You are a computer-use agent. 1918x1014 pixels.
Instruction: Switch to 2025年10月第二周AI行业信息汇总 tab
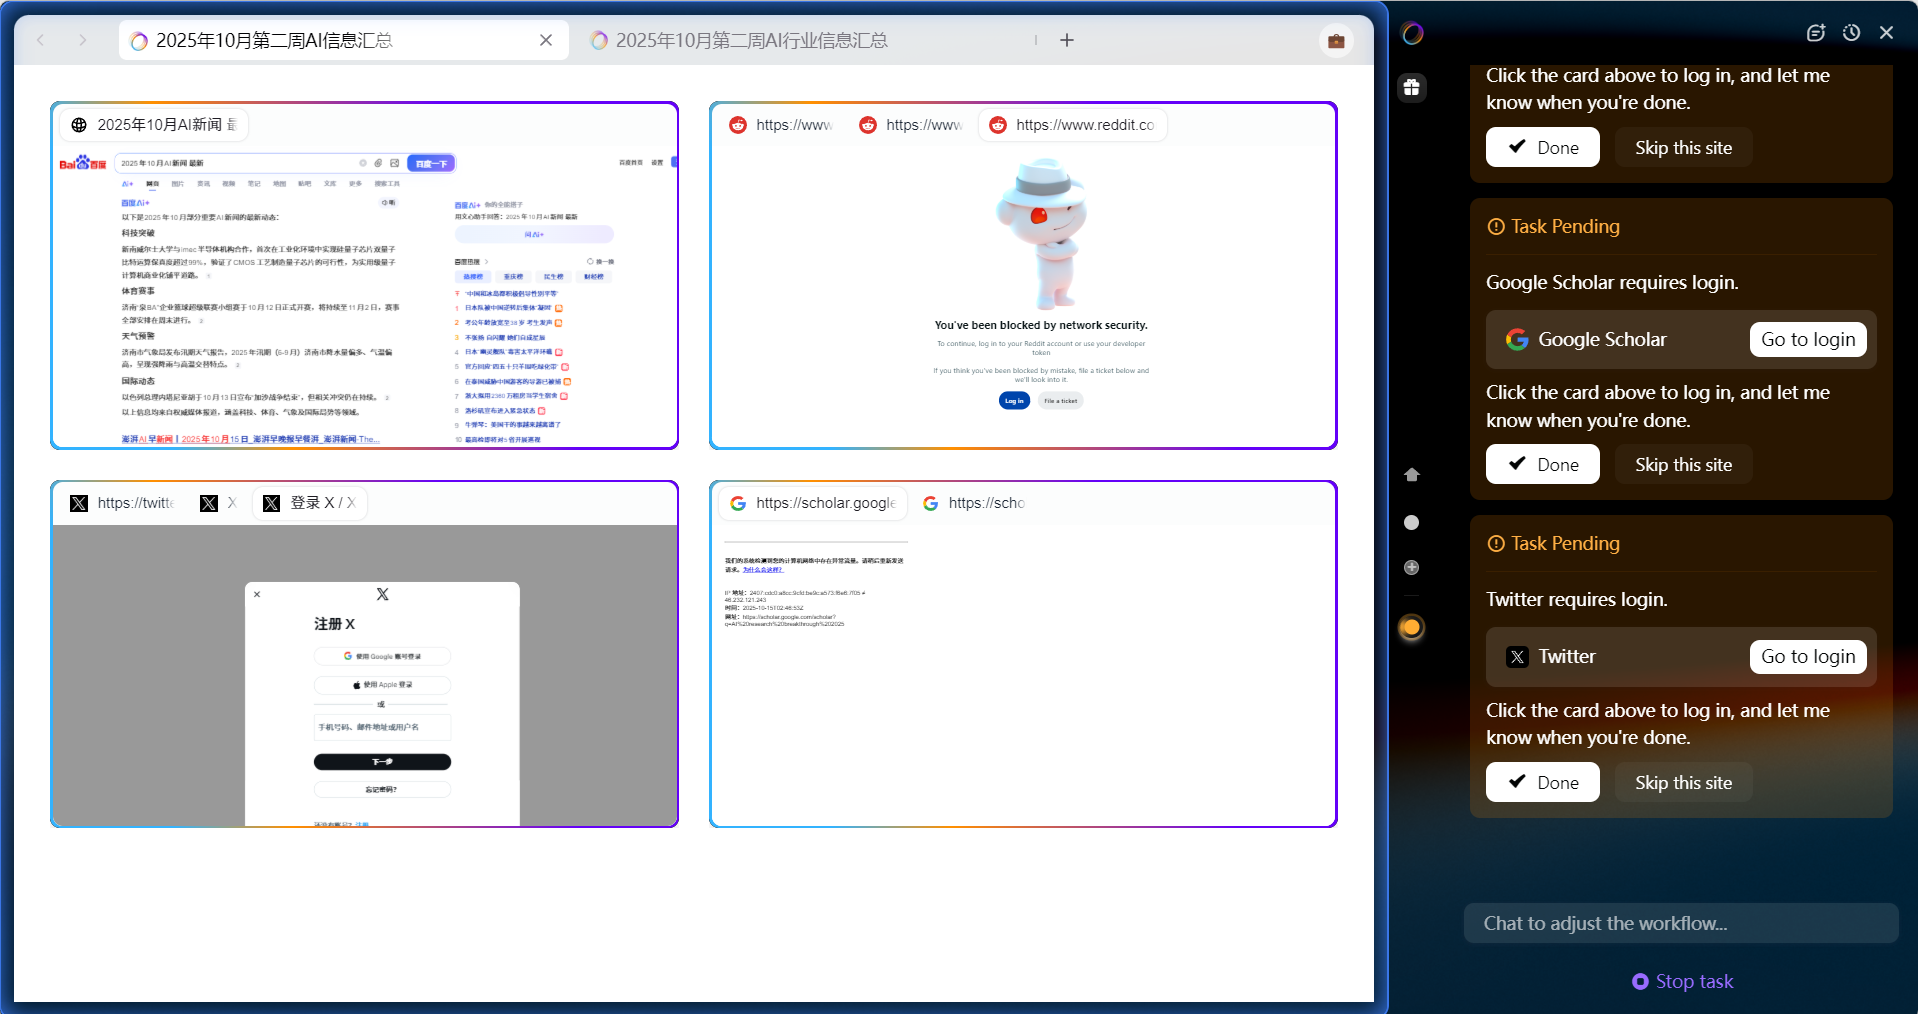(750, 41)
